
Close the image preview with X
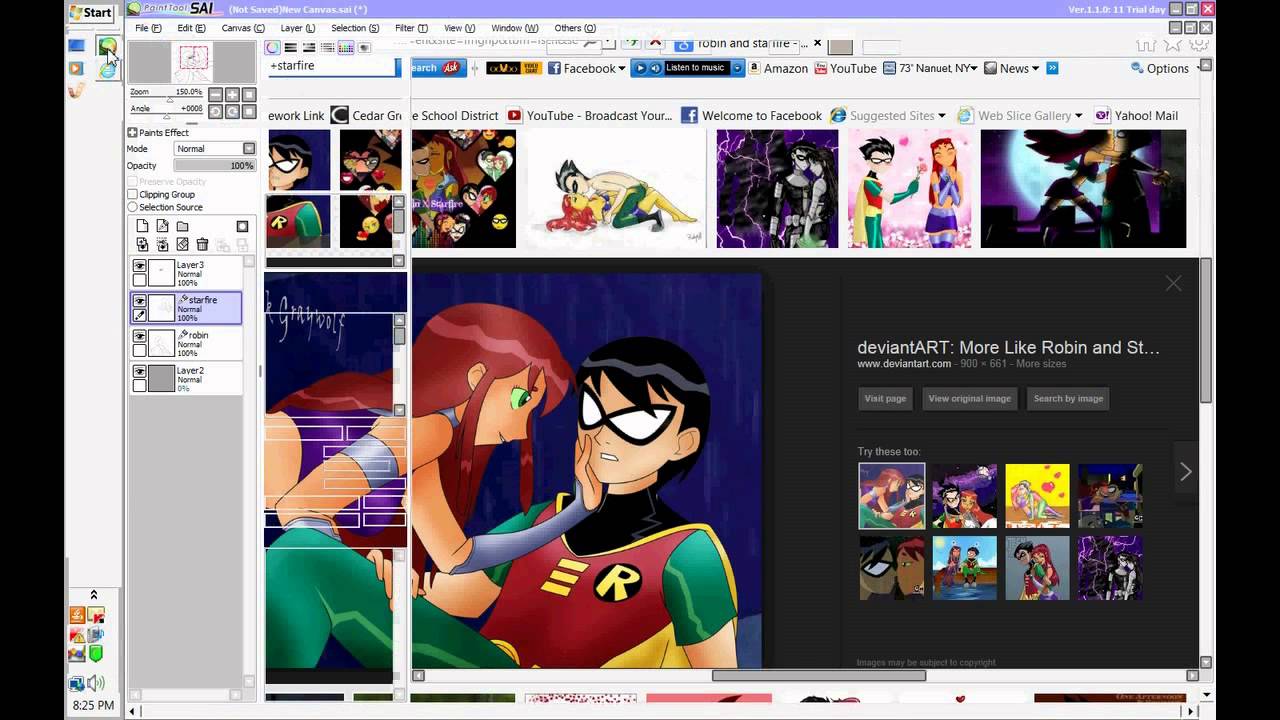tap(1173, 284)
